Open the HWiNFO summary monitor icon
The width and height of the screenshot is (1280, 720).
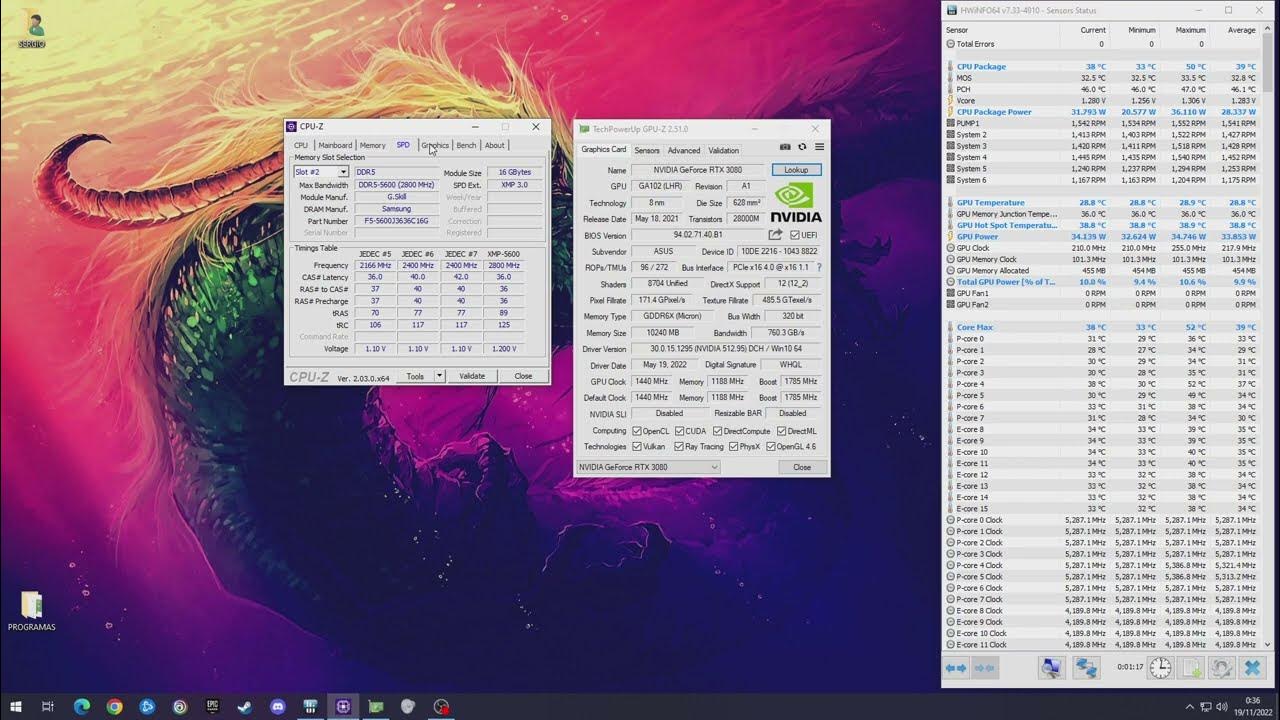(x=1051, y=668)
